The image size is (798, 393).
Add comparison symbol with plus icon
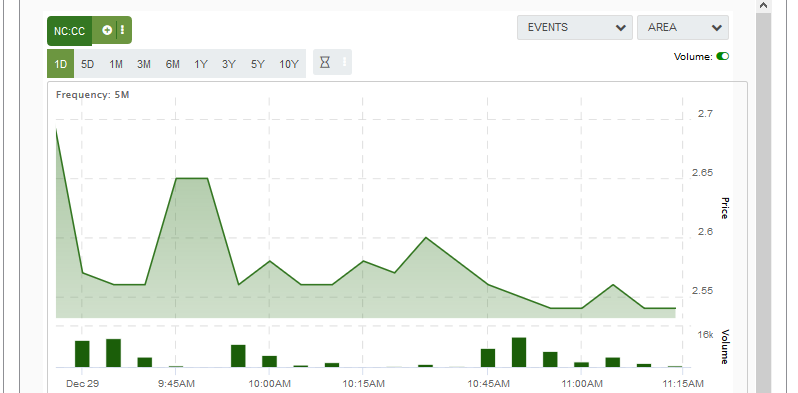[x=106, y=30]
